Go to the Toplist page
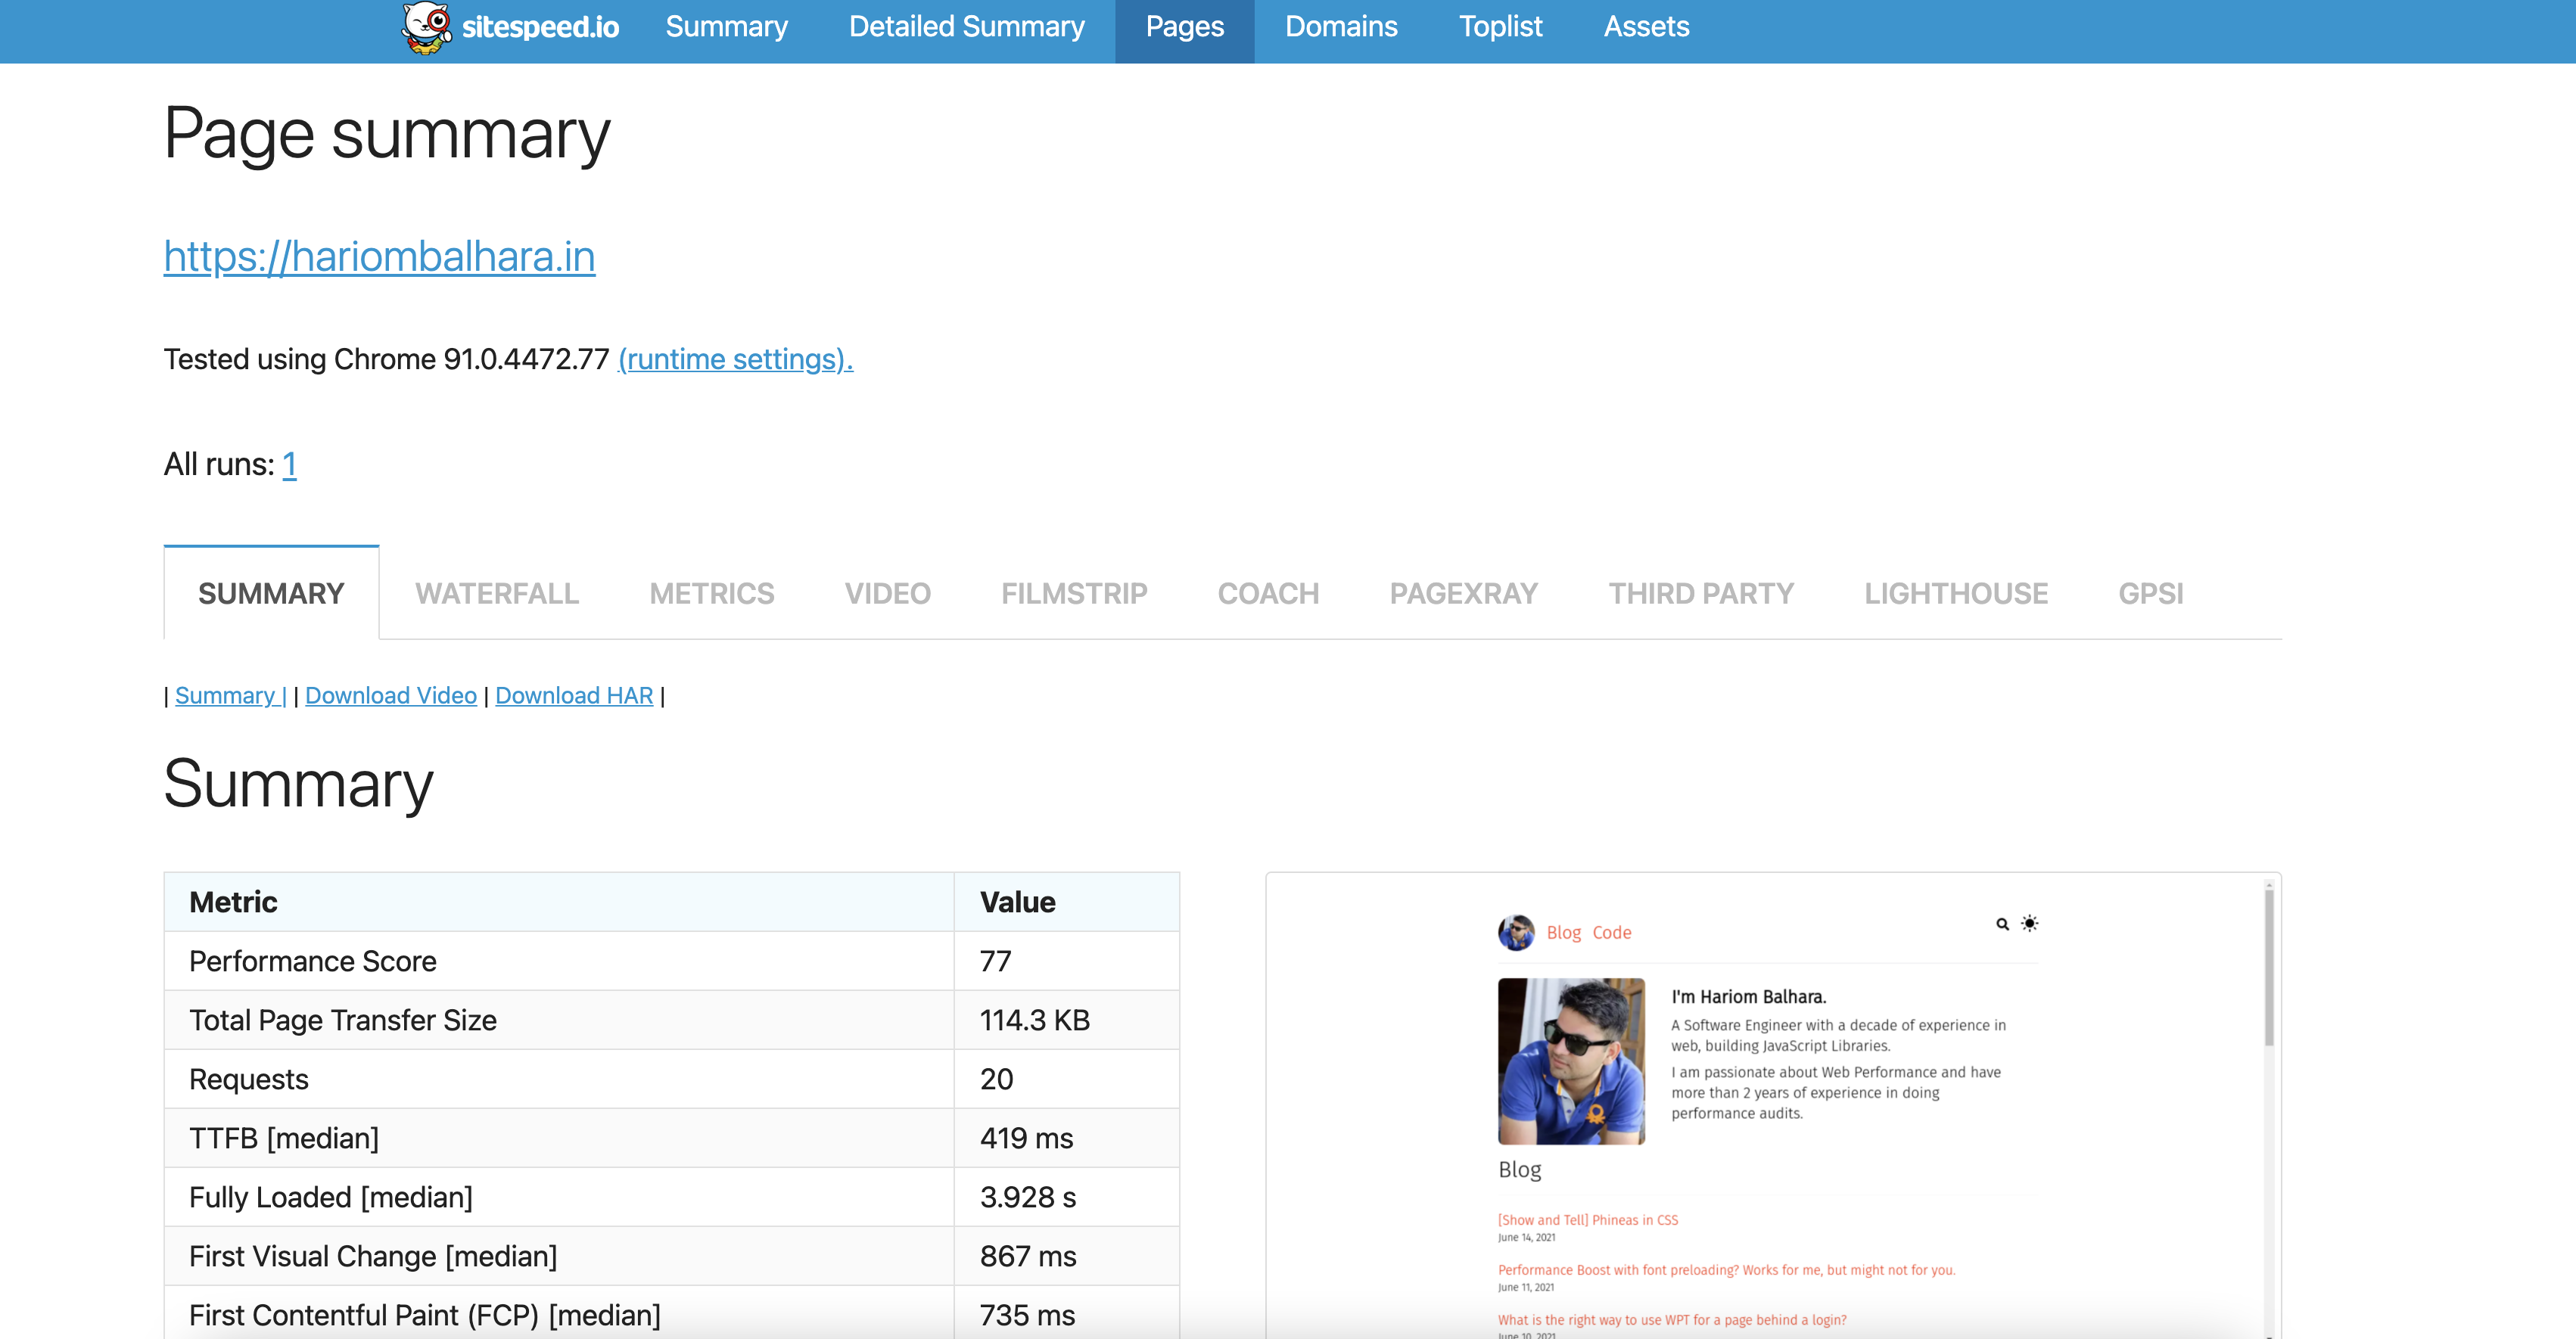 [1500, 27]
